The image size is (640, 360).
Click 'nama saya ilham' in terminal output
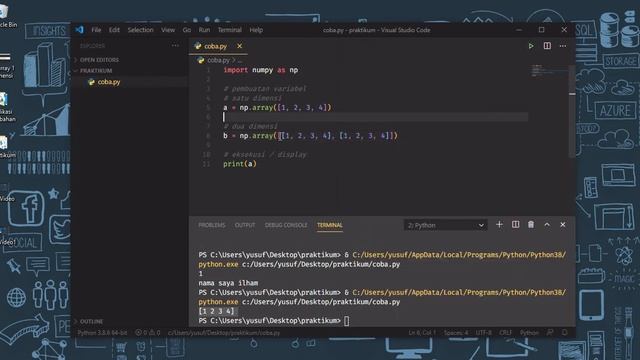[228, 283]
